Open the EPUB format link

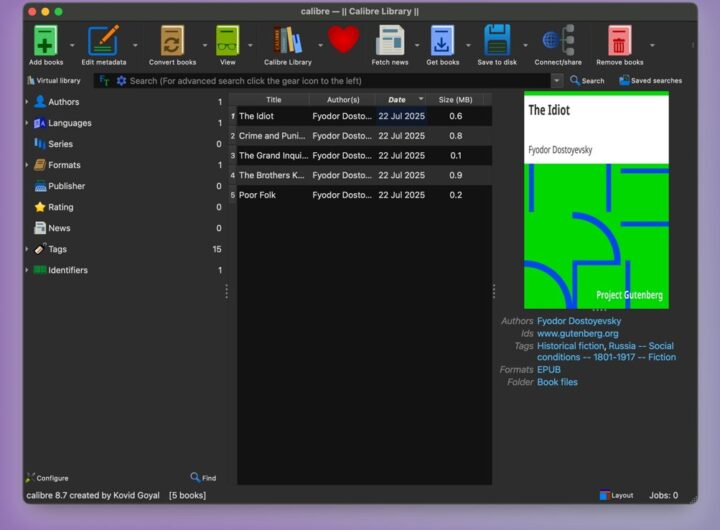[549, 370]
